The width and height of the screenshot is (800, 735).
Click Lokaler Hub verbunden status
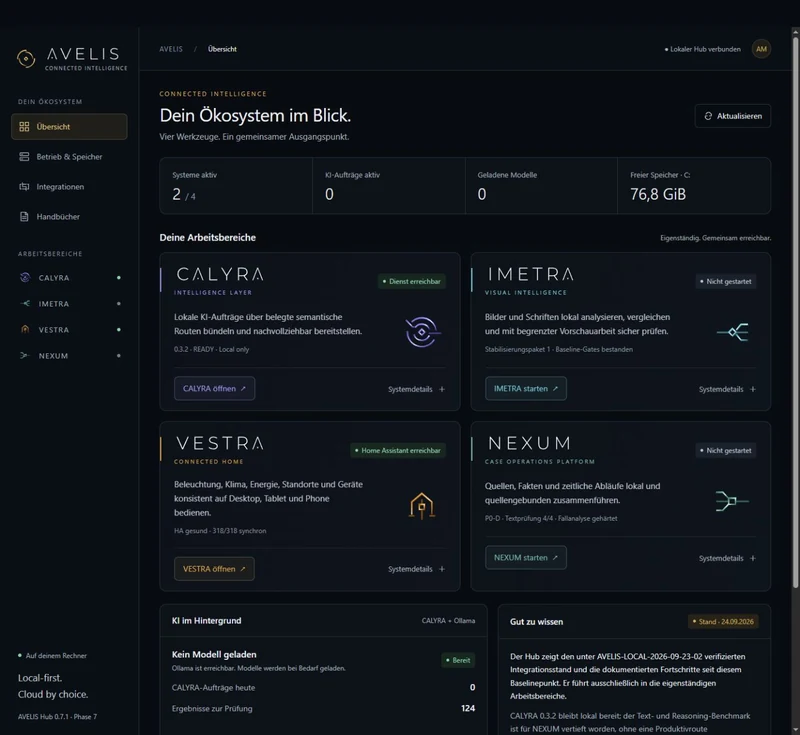pyautogui.click(x=703, y=49)
